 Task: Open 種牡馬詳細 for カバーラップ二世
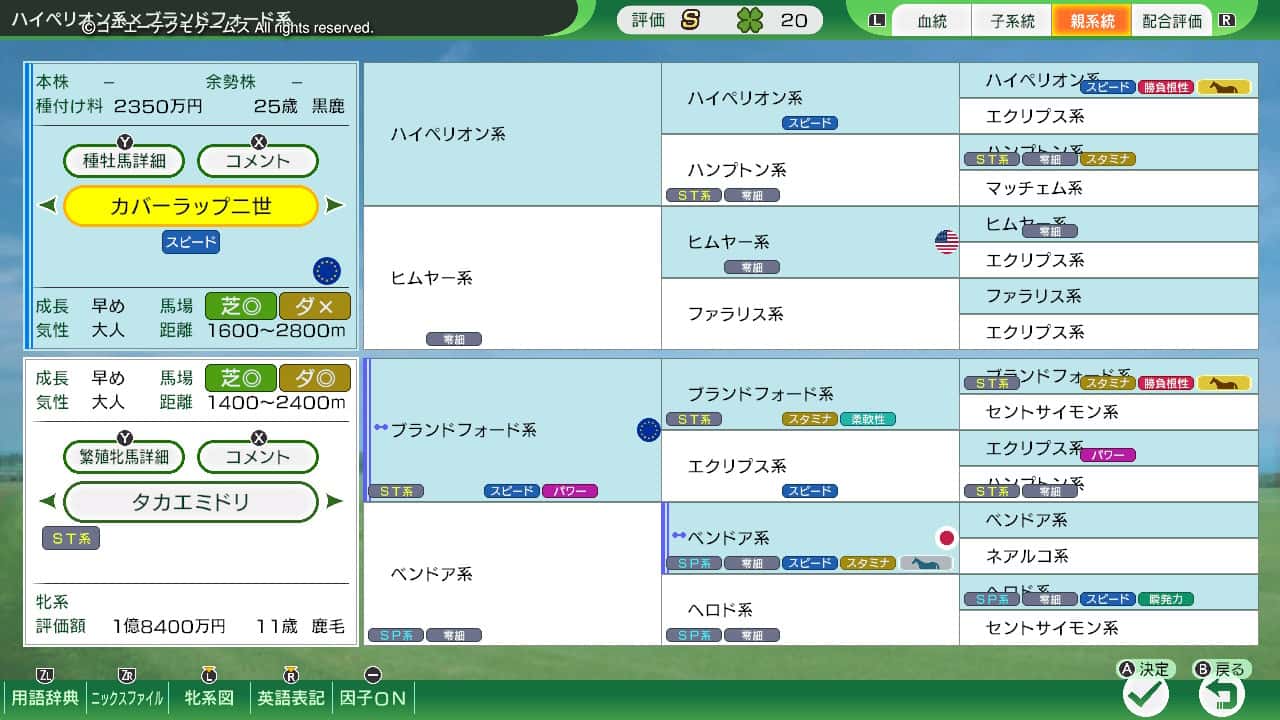[x=124, y=161]
